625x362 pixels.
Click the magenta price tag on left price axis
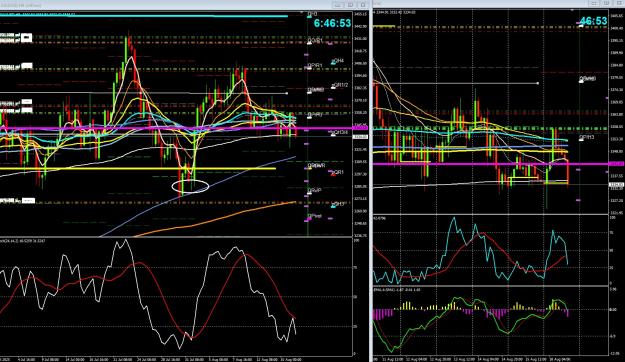pyautogui.click(x=361, y=128)
